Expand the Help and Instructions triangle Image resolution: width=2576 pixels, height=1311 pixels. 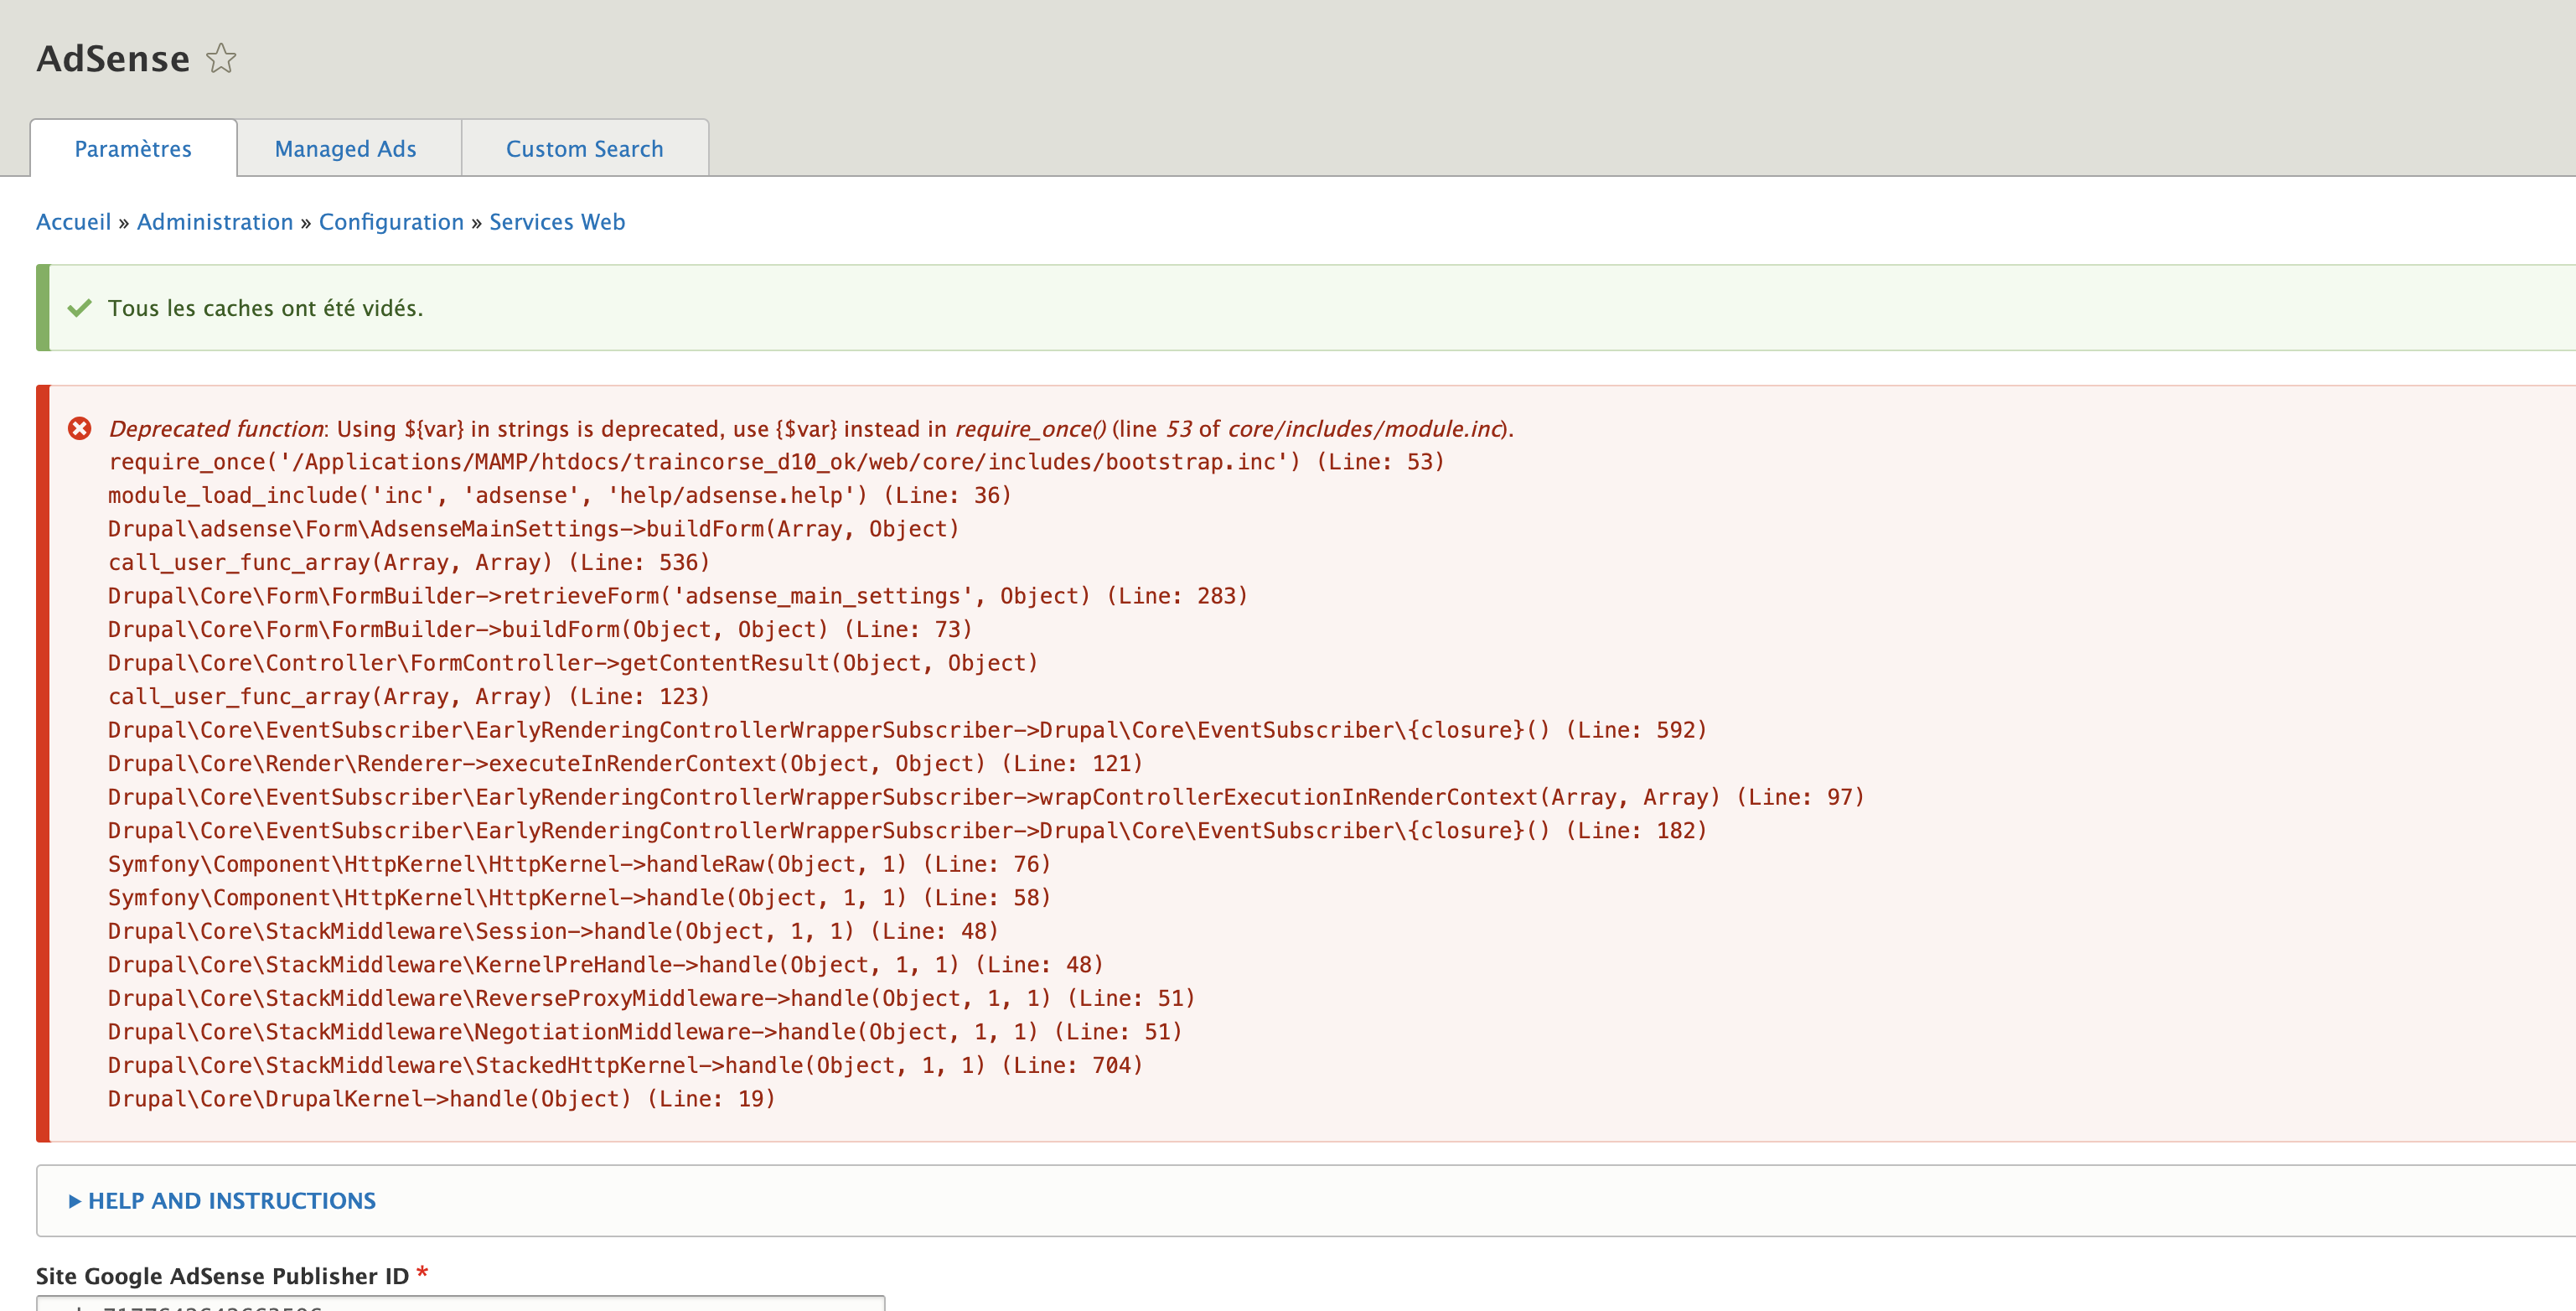click(75, 1201)
